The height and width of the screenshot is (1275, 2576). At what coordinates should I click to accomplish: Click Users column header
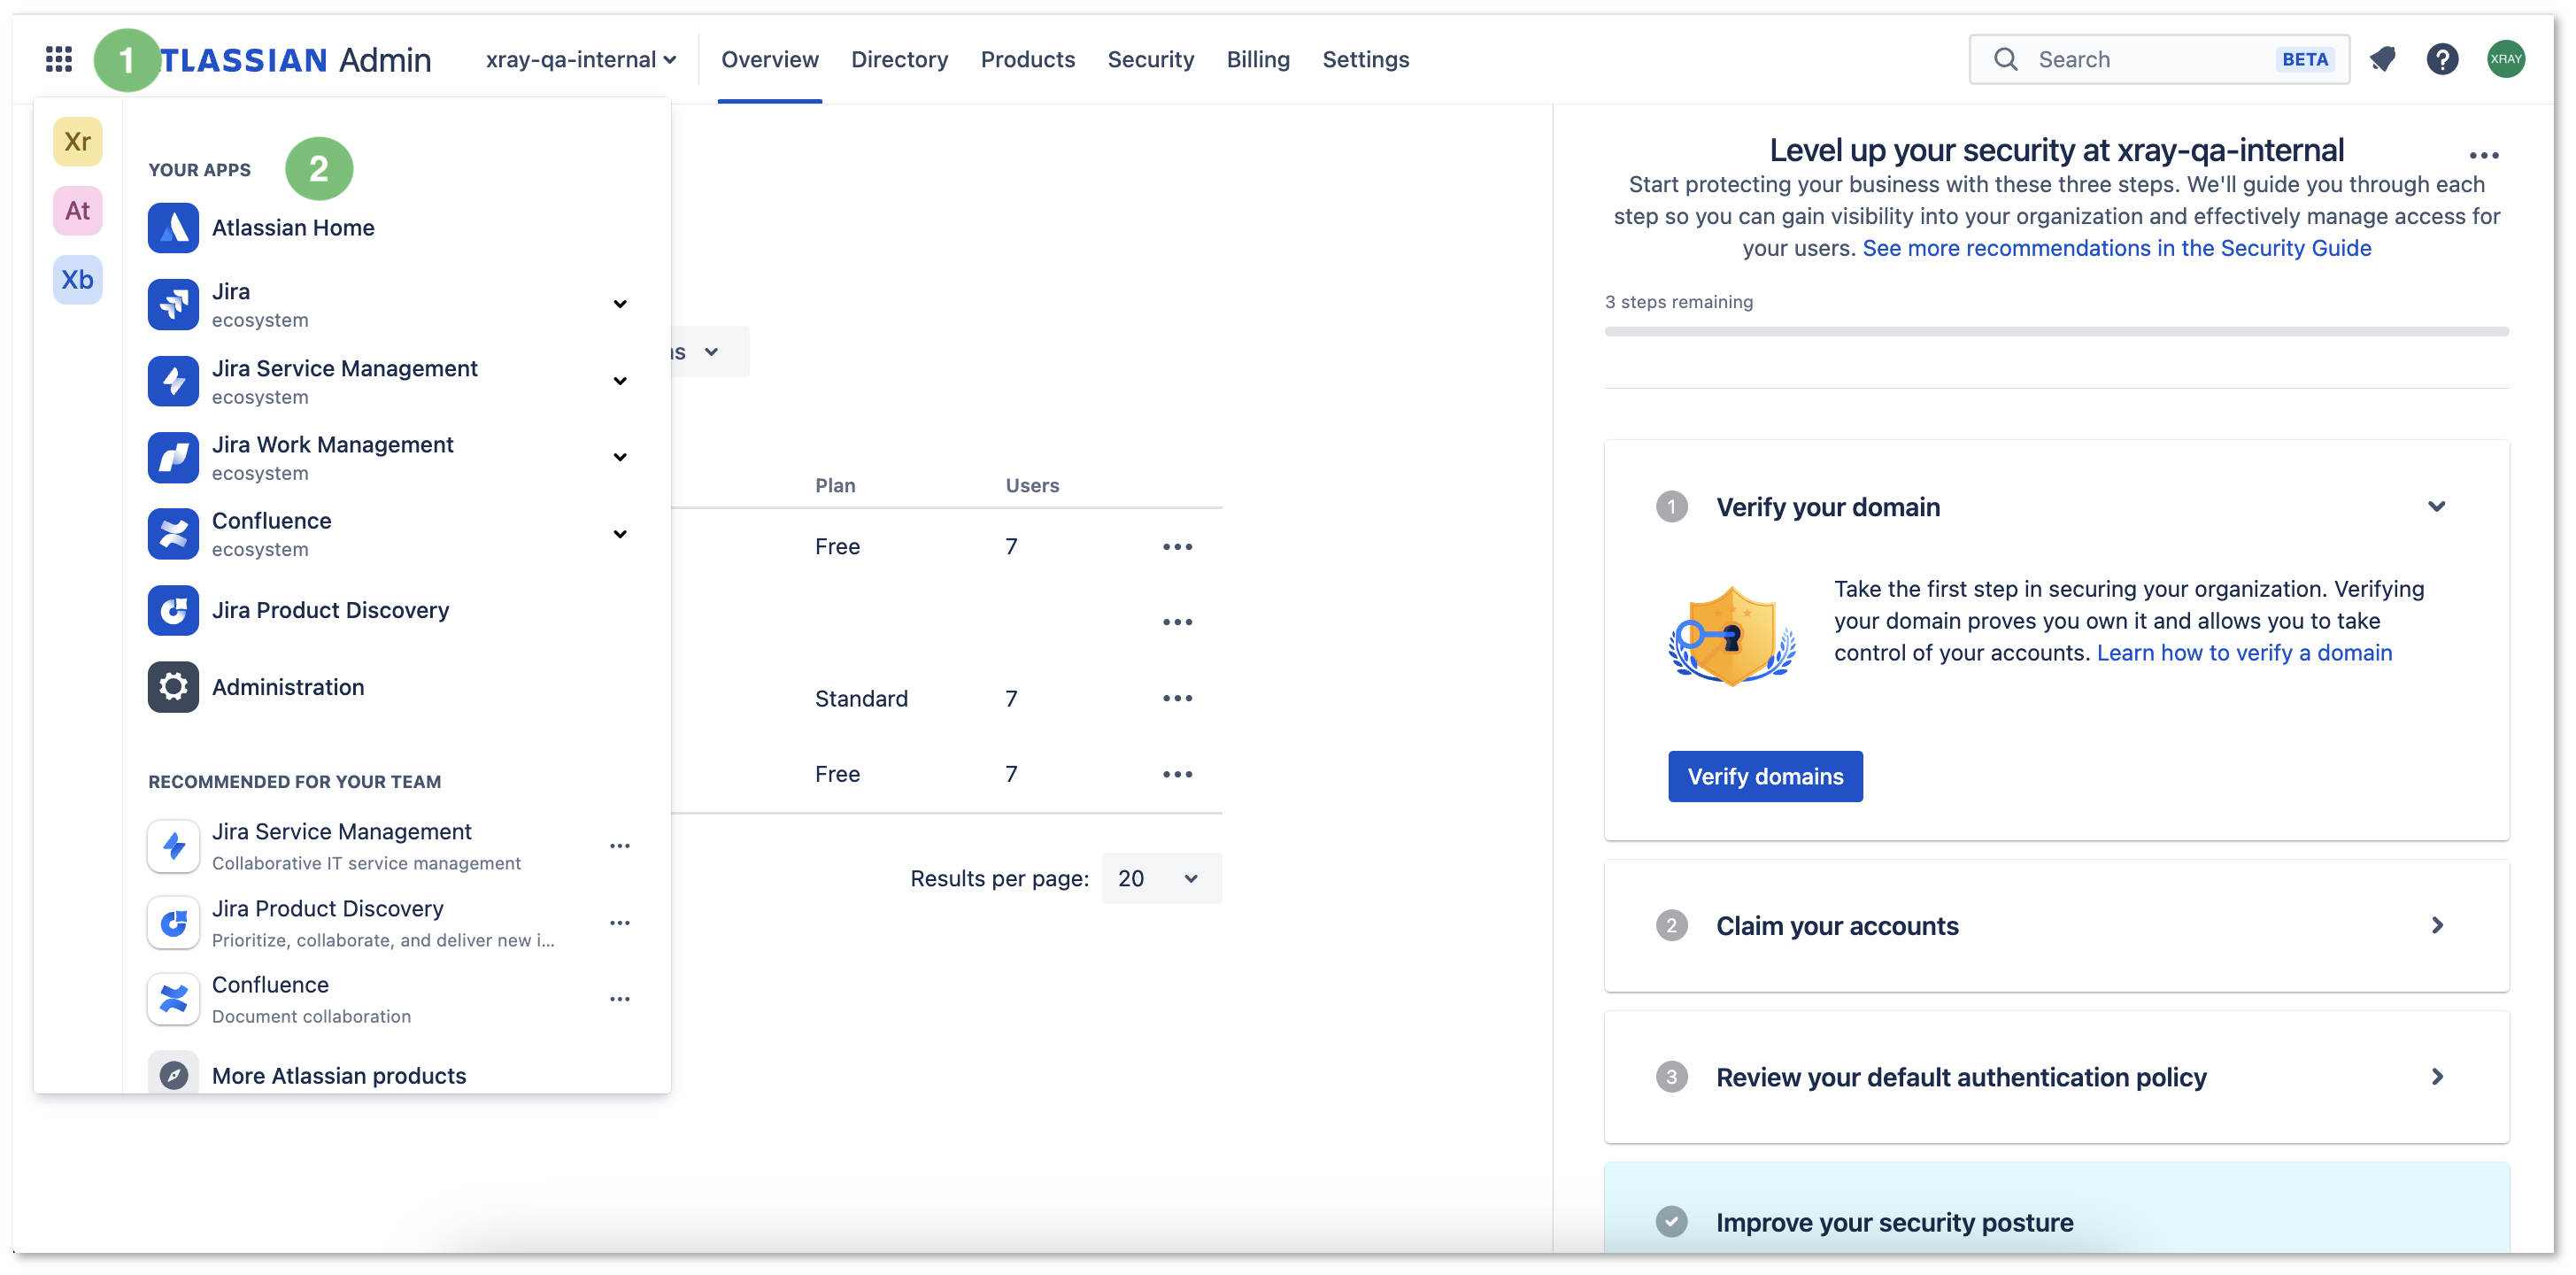pyautogui.click(x=1032, y=485)
